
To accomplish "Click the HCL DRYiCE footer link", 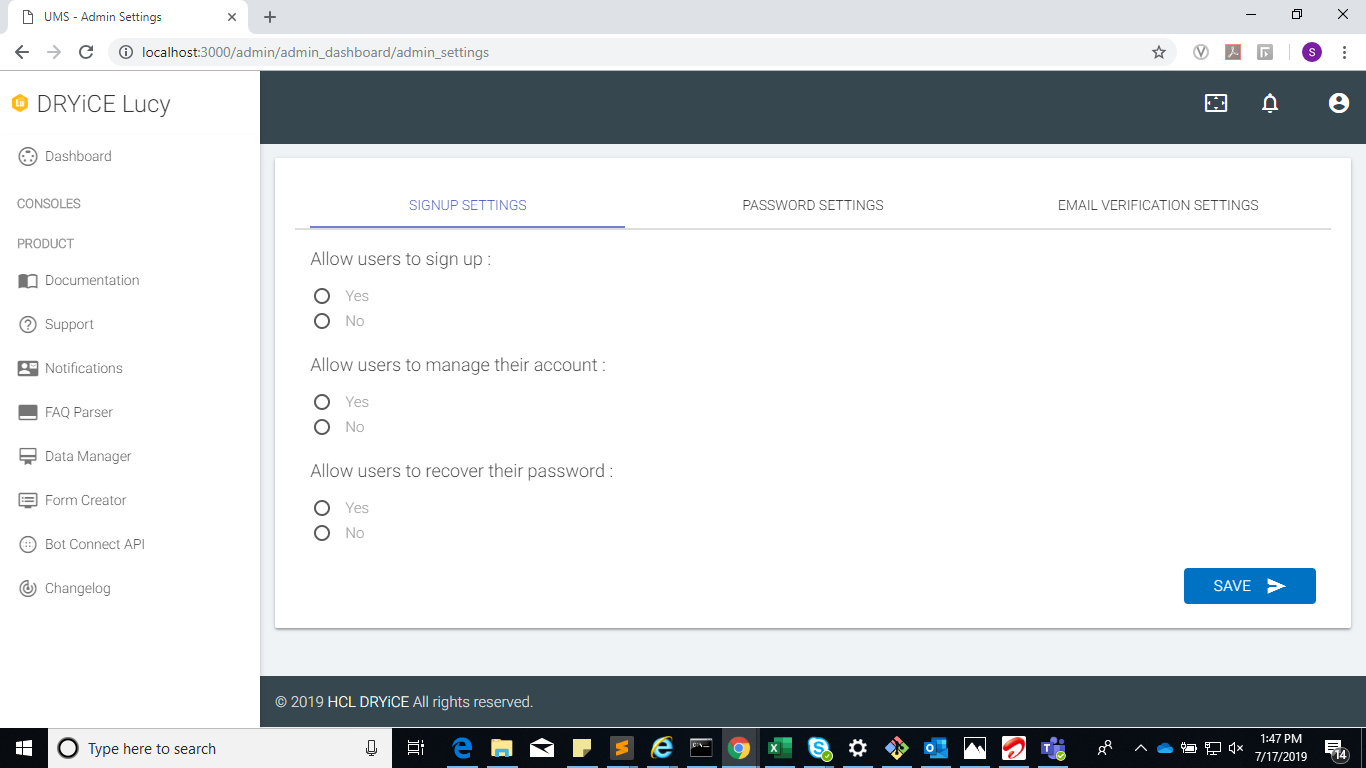I will click(x=368, y=702).
